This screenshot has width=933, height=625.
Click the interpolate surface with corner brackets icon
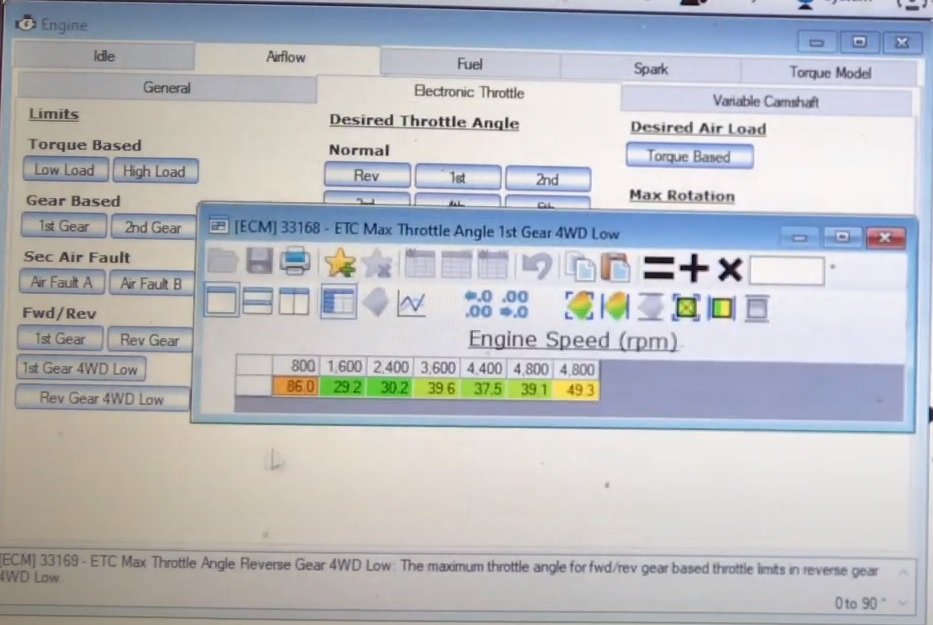(580, 306)
